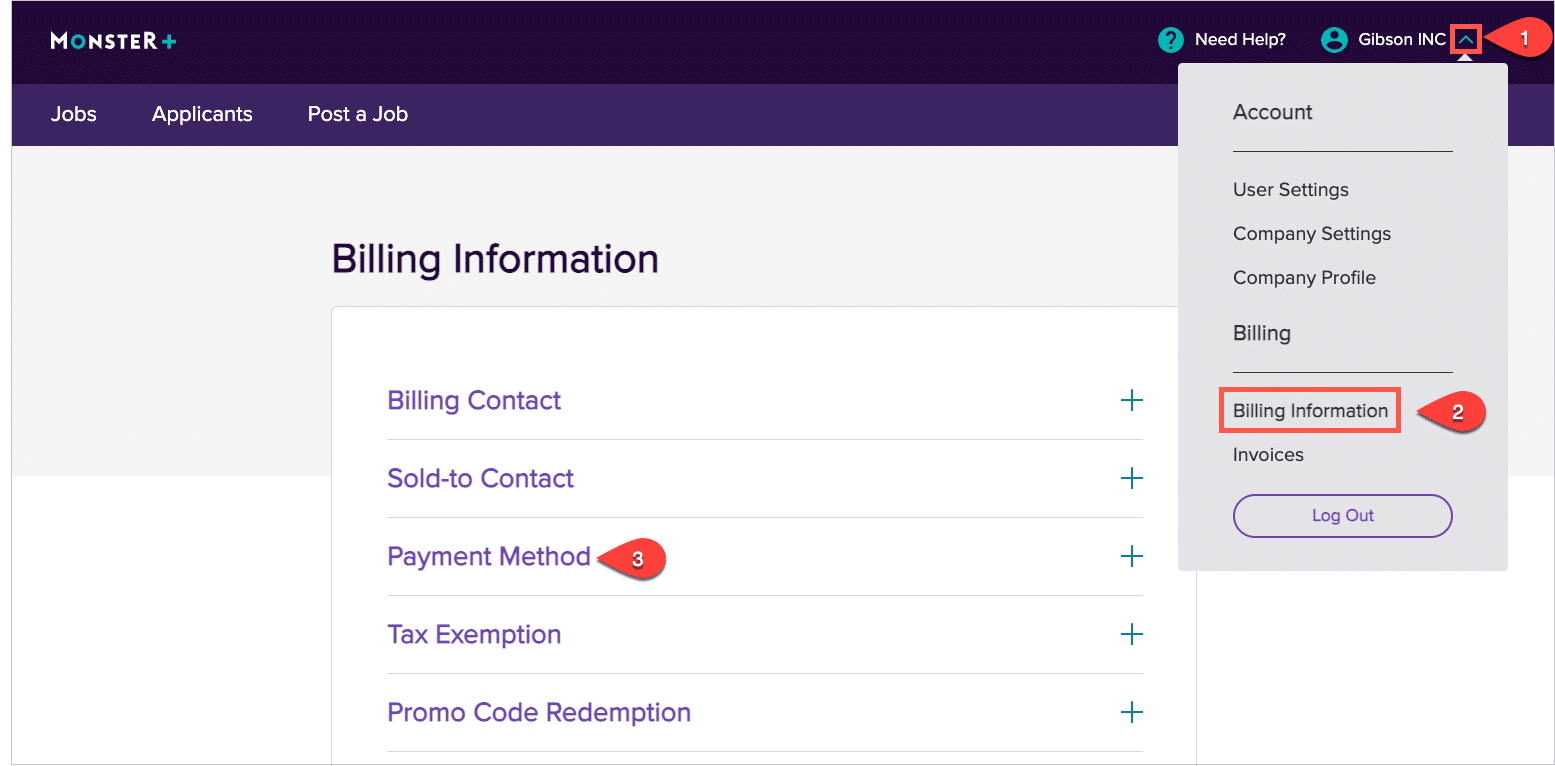Click the Need Help question mark icon
This screenshot has width=1555, height=766.
[x=1170, y=40]
